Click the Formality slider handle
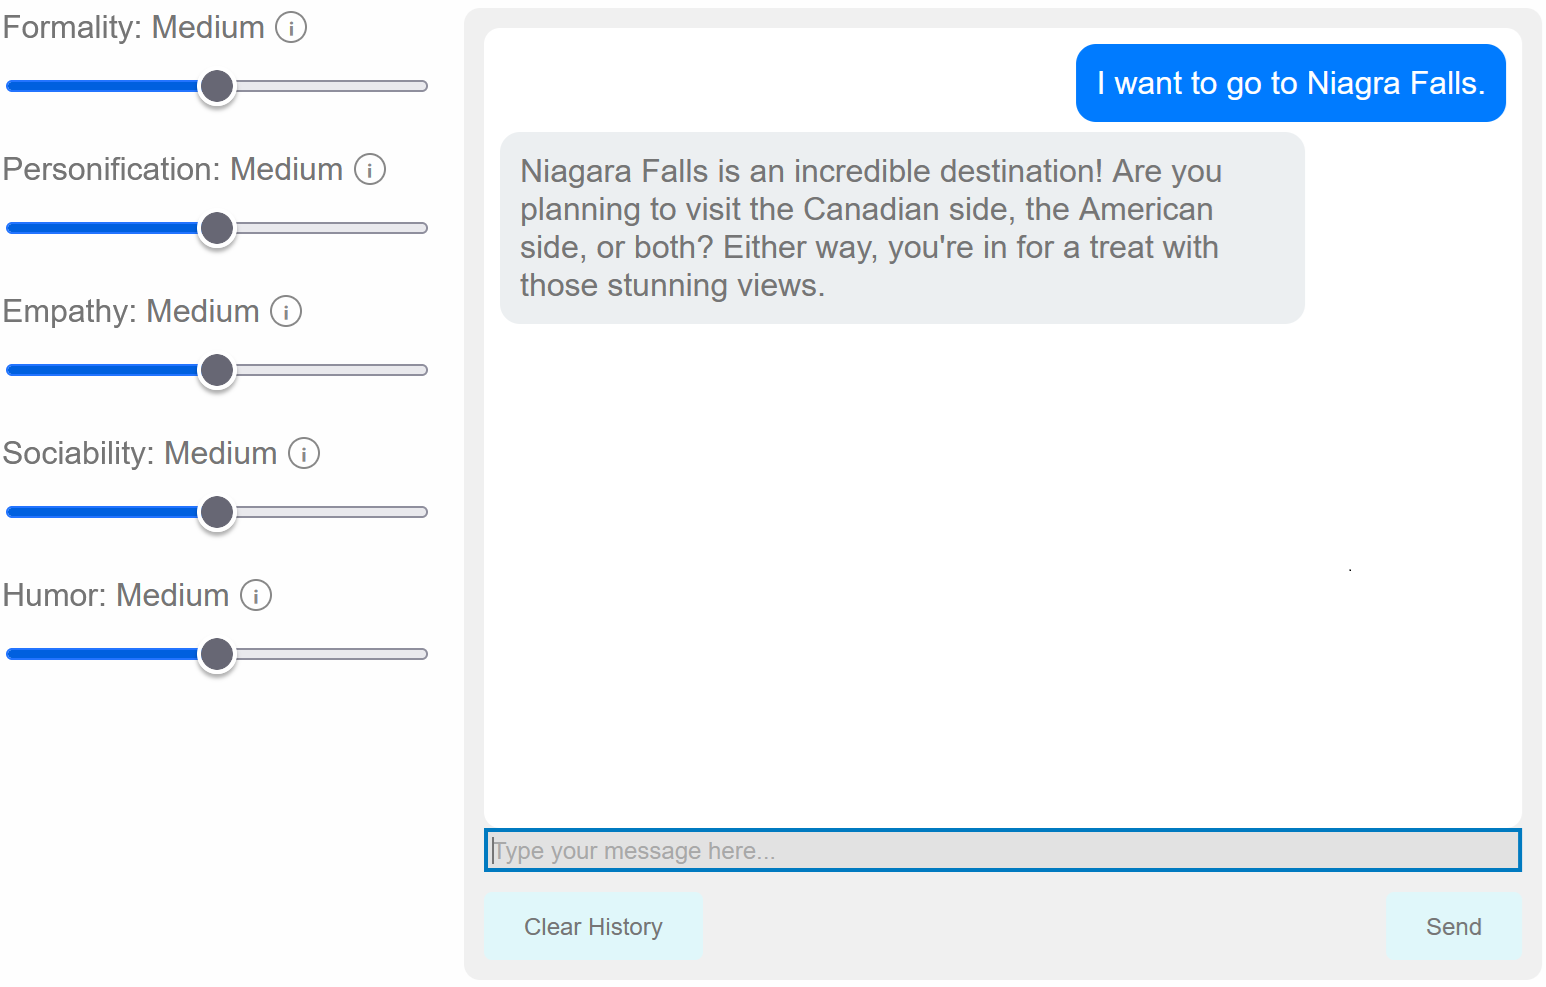 click(x=217, y=87)
